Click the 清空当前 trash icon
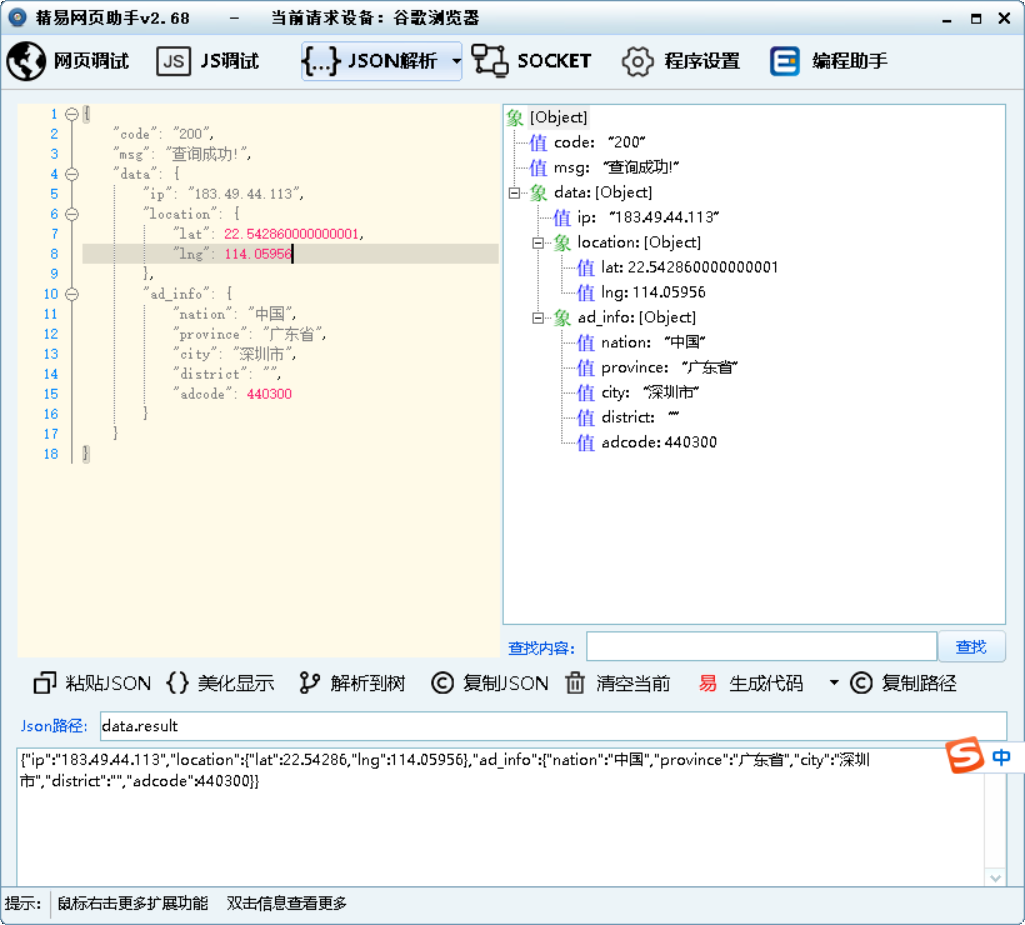1025x925 pixels. point(575,683)
